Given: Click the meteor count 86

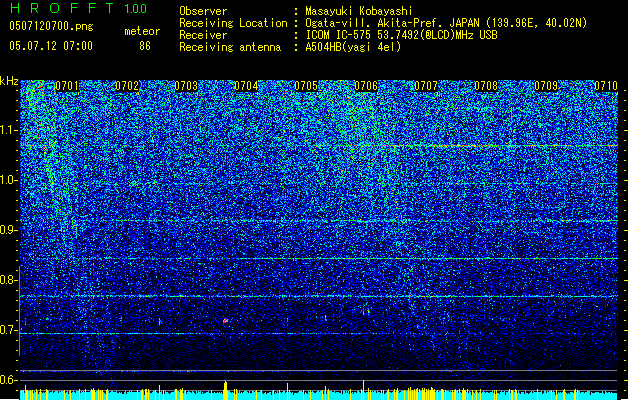Looking at the screenshot, I should 145,46.
